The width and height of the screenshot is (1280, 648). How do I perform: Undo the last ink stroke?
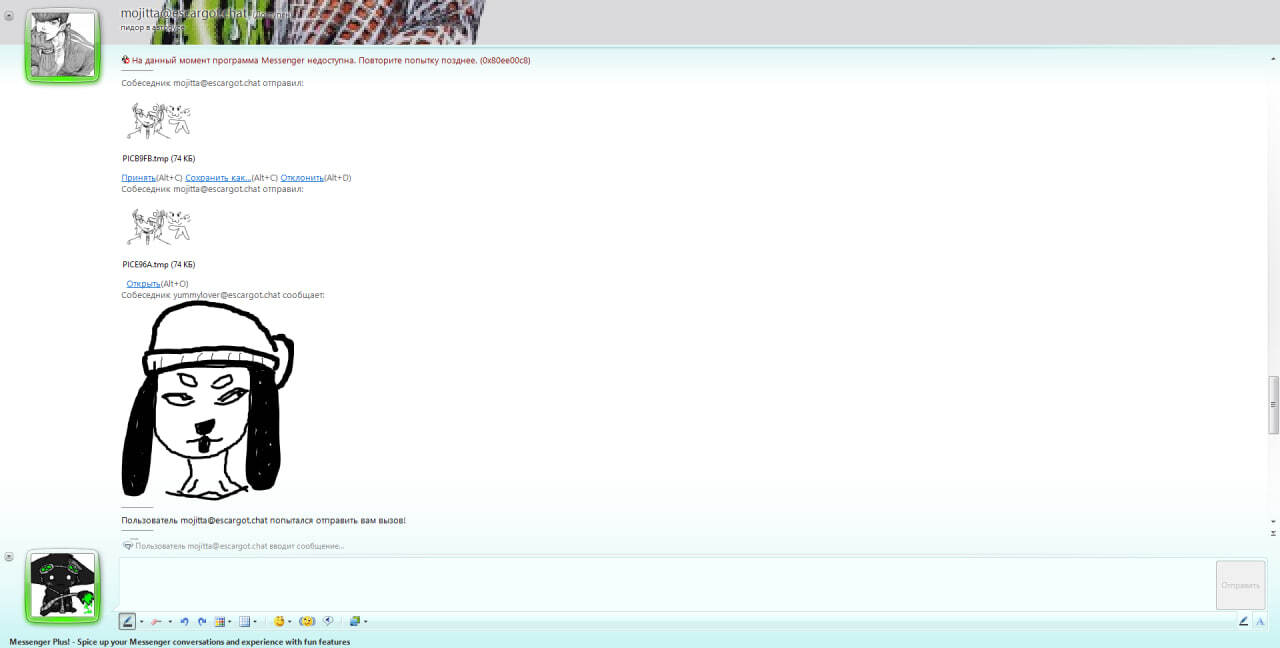[184, 621]
